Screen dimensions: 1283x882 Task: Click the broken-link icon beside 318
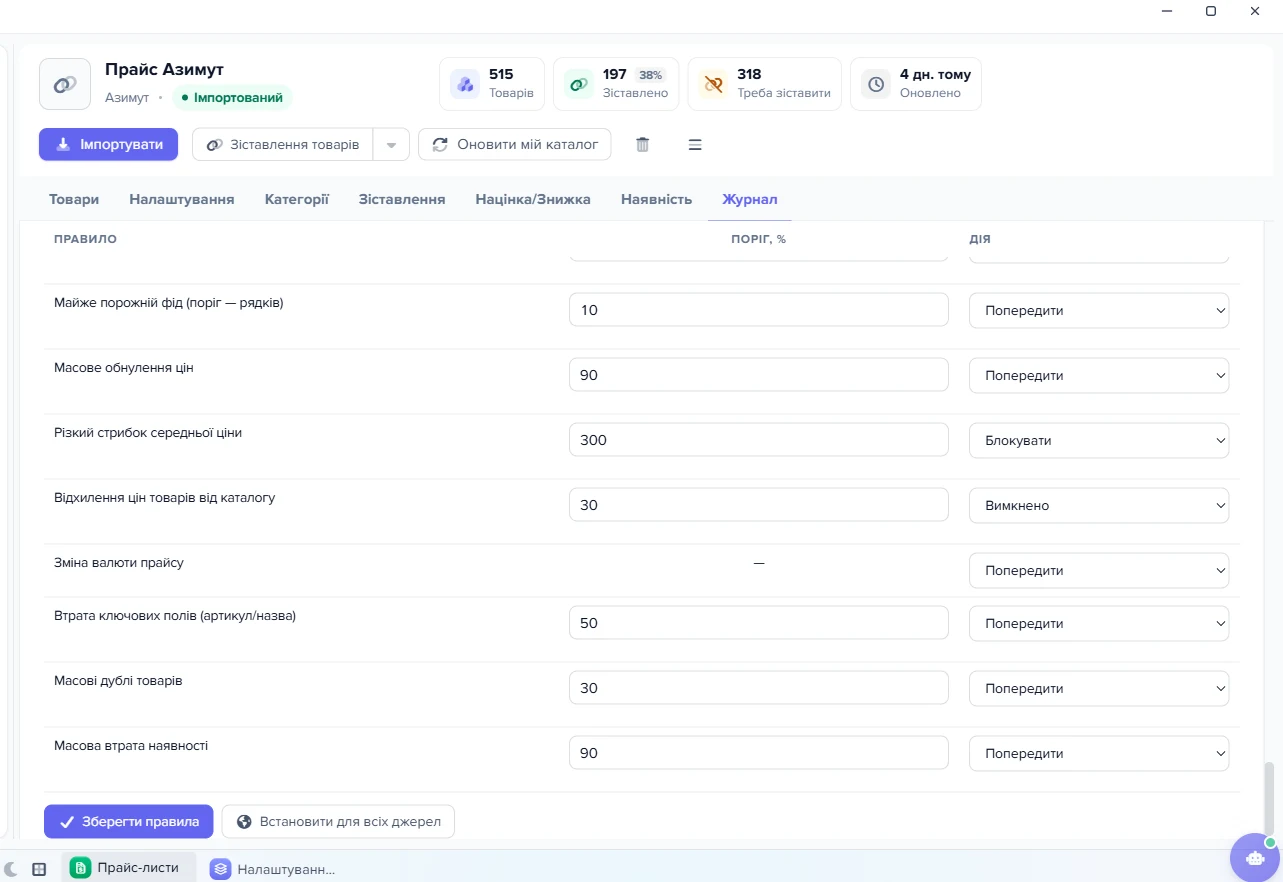[x=713, y=84]
